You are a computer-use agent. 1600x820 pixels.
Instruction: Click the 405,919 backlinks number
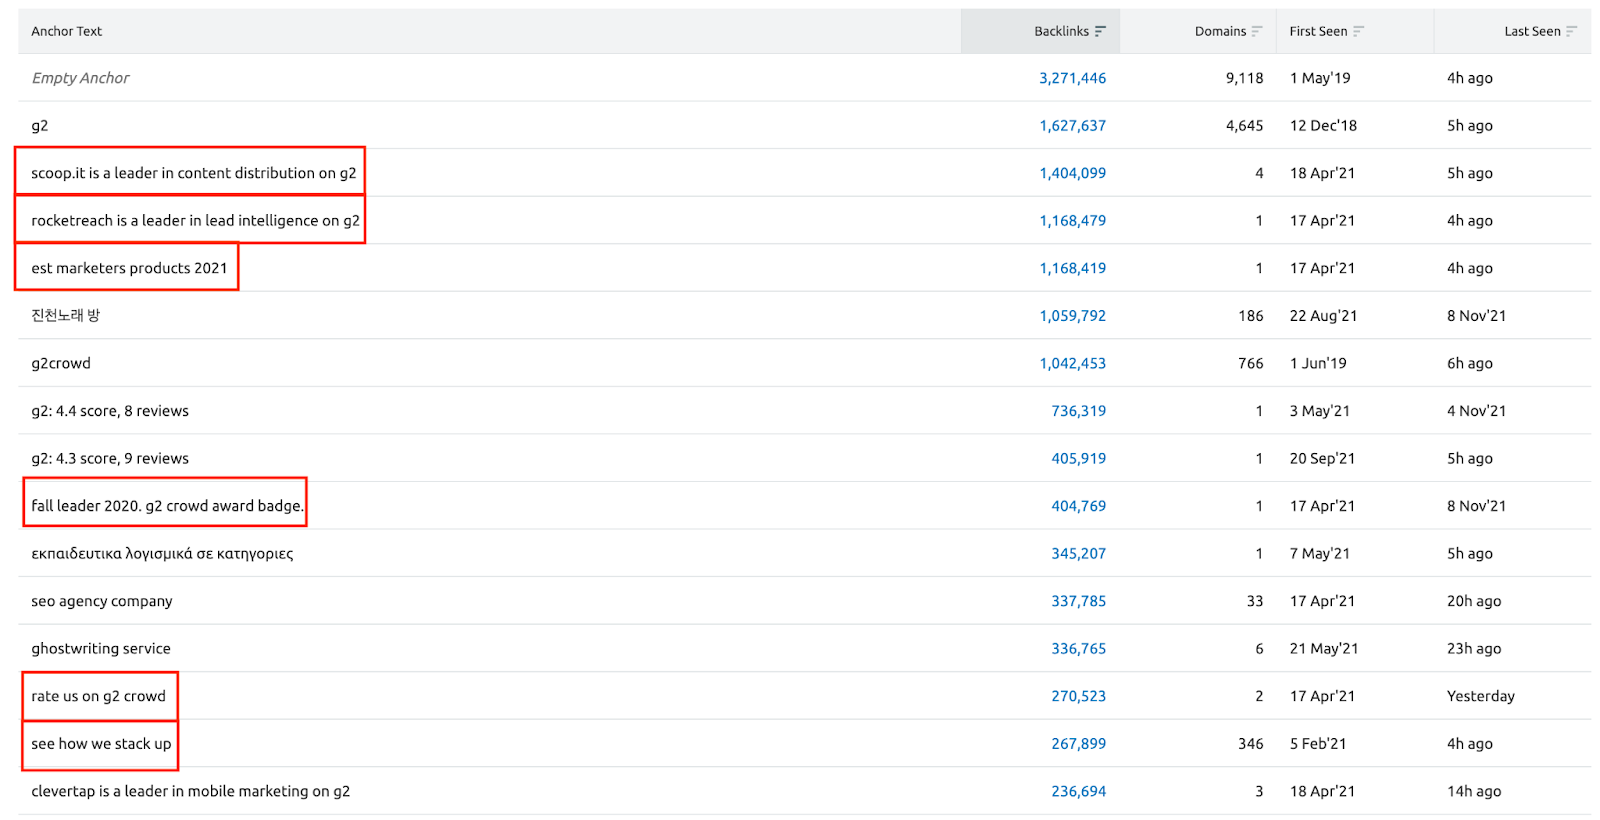(x=1078, y=458)
